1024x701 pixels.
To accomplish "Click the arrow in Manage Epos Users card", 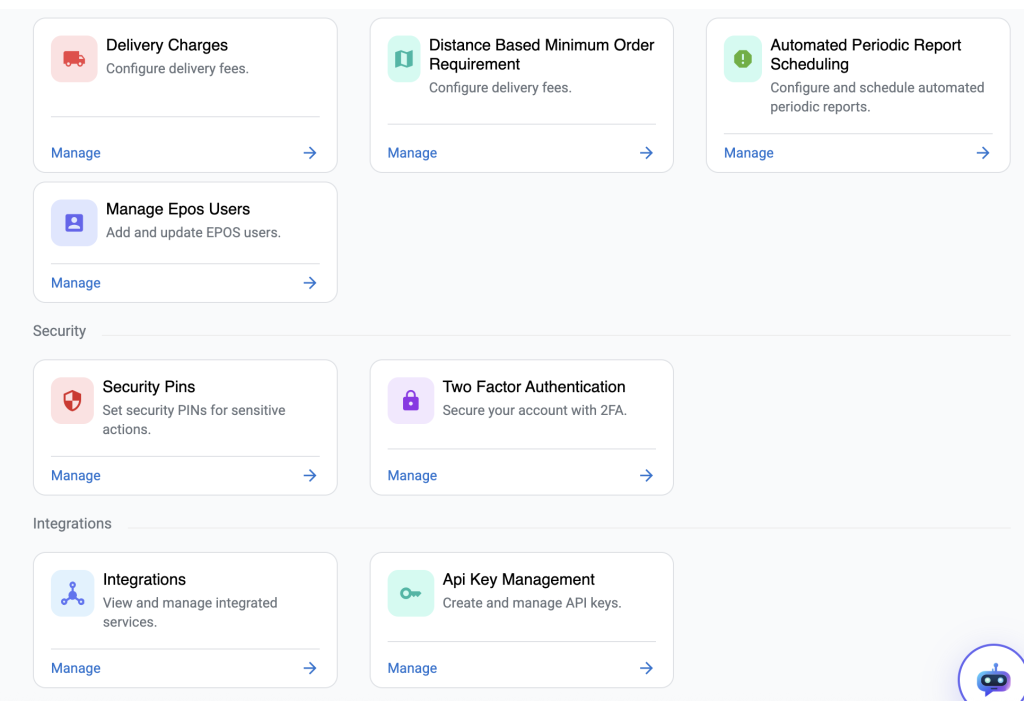I will click(310, 283).
